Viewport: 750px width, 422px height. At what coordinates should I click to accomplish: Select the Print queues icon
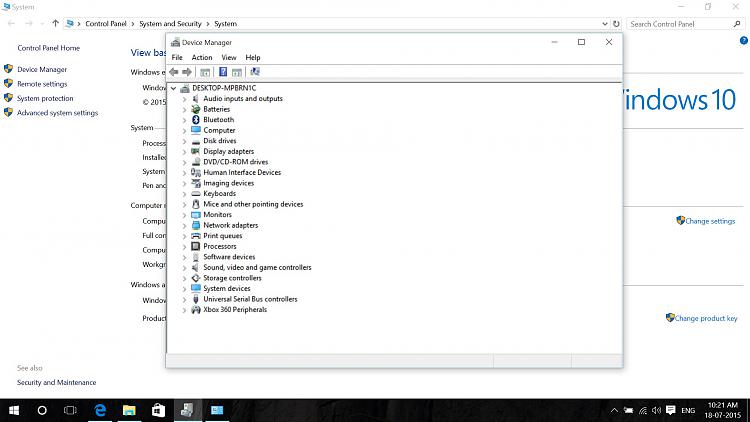[x=196, y=235]
